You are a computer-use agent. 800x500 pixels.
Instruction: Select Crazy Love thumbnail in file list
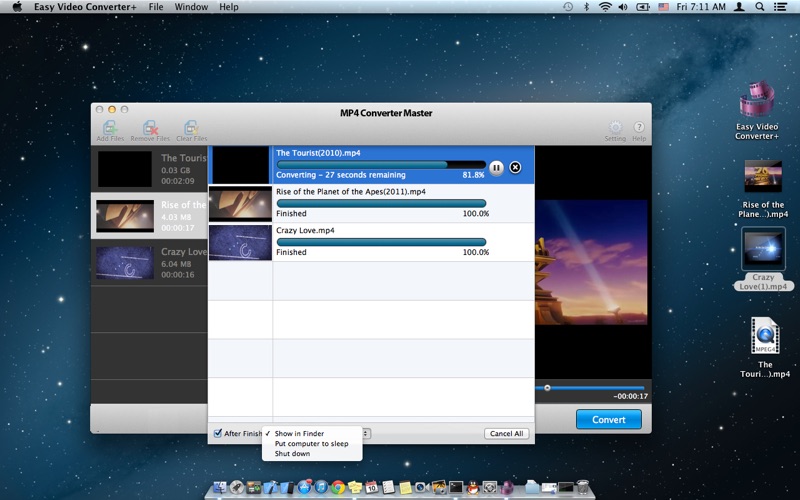click(125, 263)
